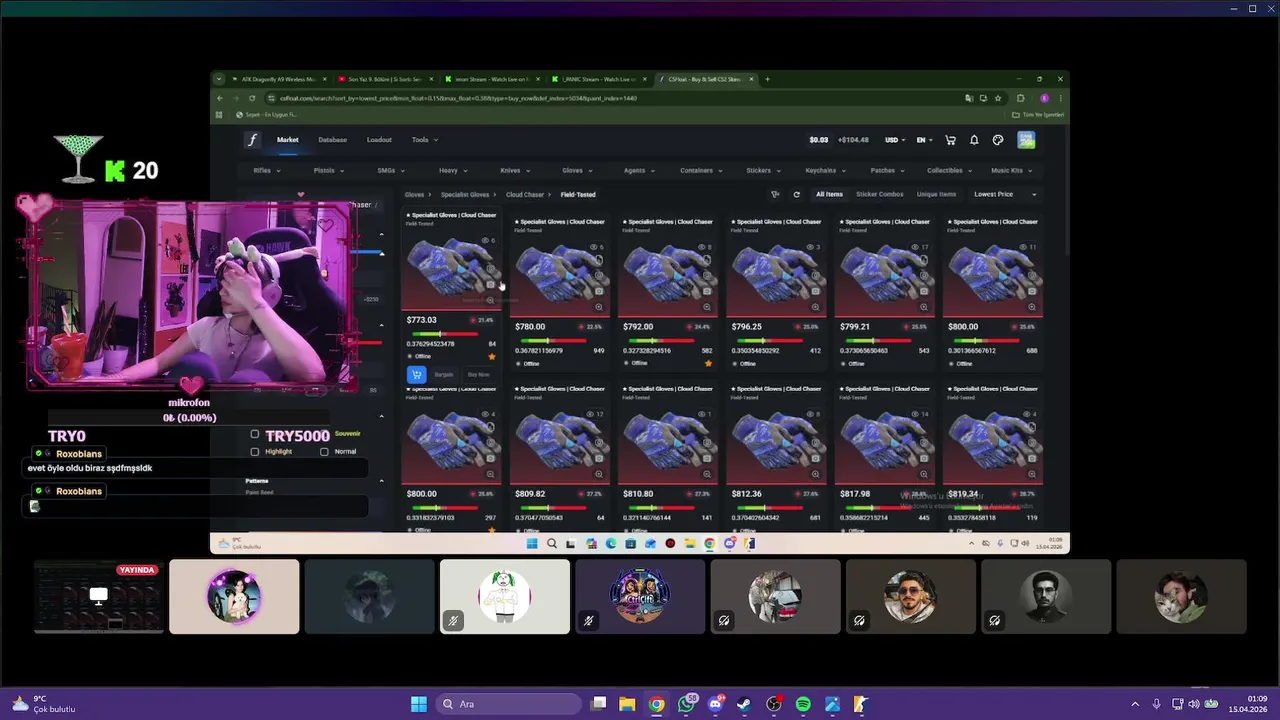Click the $104.48 balance amount

point(853,140)
